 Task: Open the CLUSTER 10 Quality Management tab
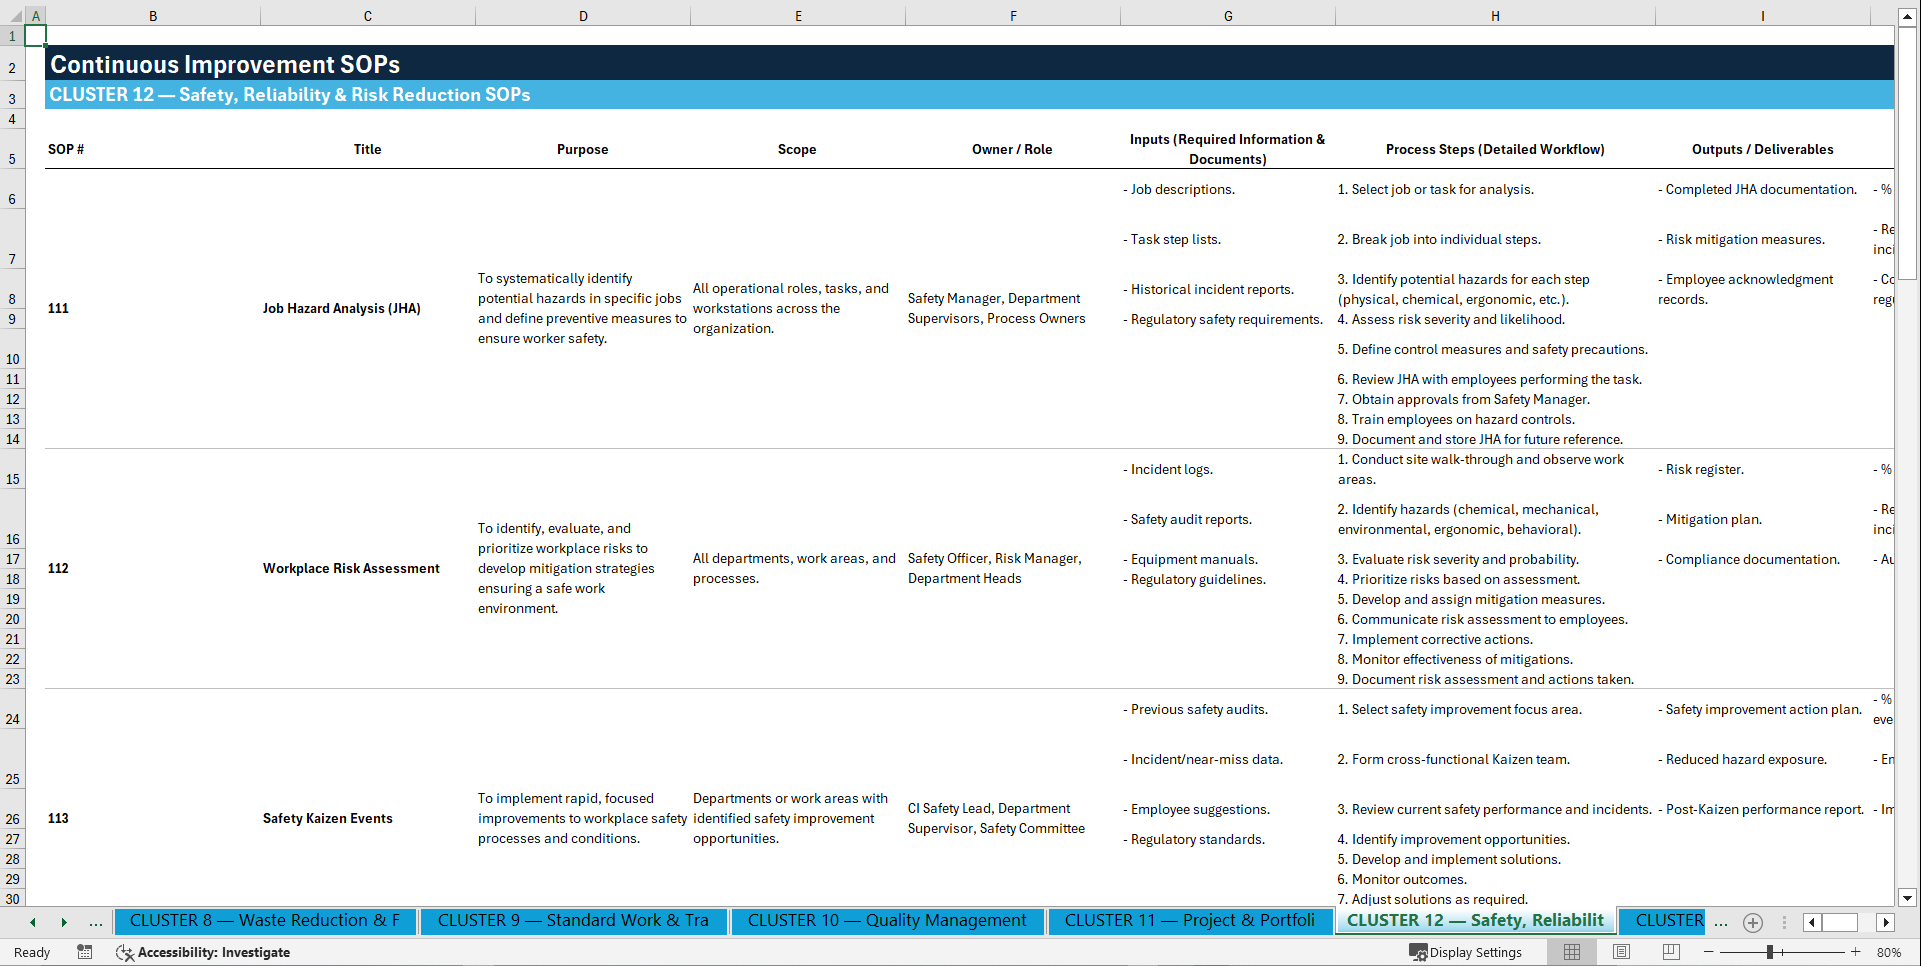pos(887,921)
